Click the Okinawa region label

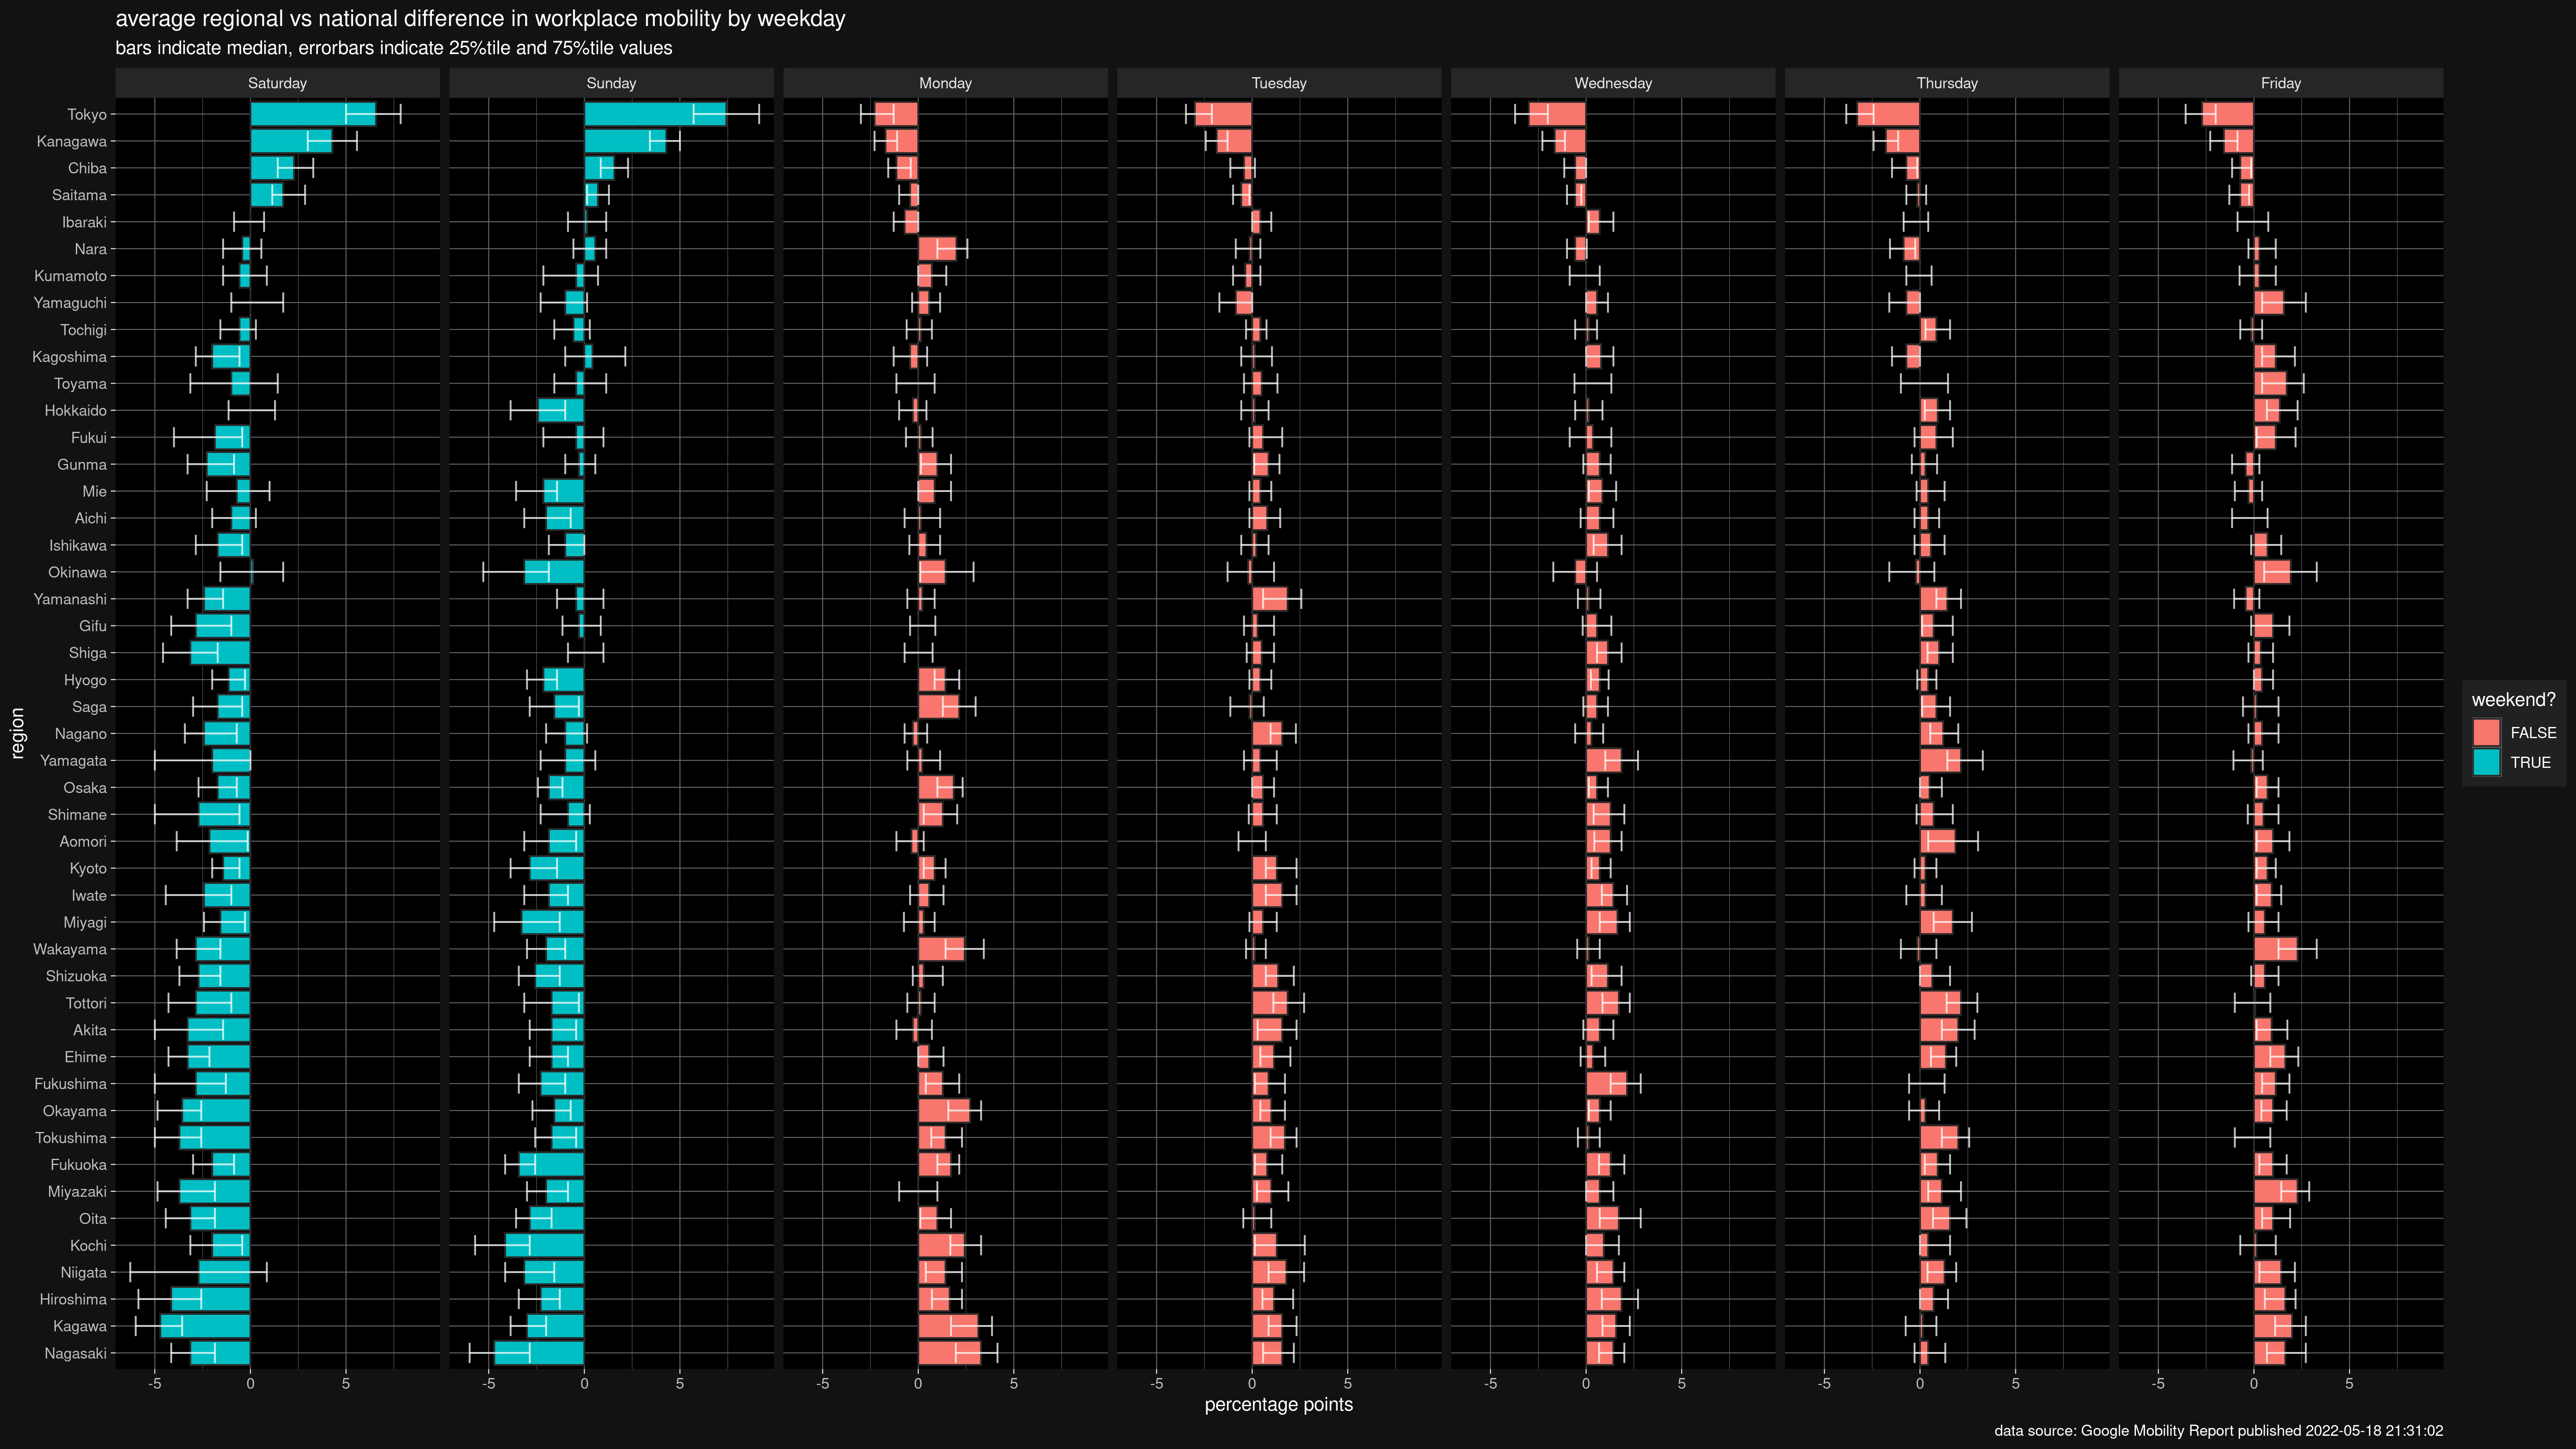coord(77,573)
